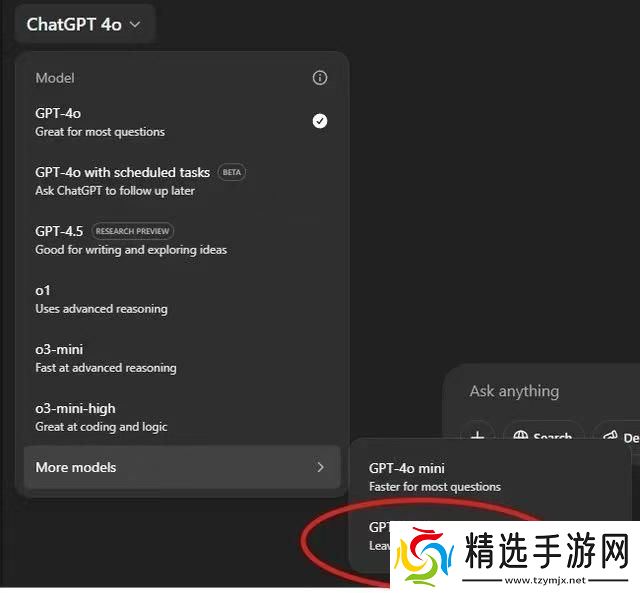The image size is (640, 593).
Task: Click the GPT-4o selected checkmark
Action: coord(320,121)
